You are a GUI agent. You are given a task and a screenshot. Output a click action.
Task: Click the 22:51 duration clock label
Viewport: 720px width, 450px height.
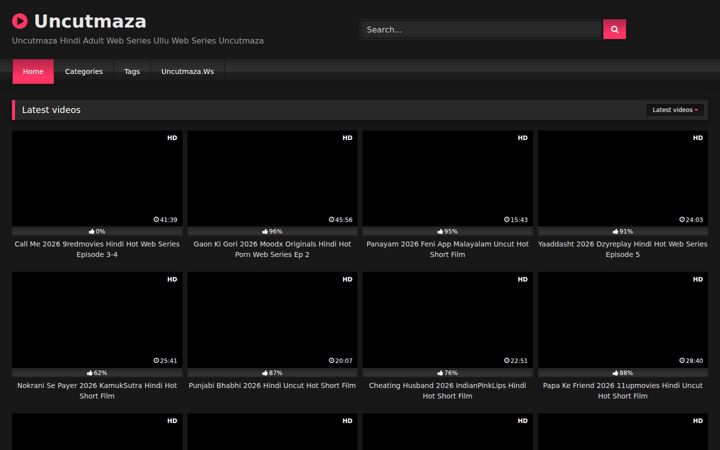click(x=516, y=361)
